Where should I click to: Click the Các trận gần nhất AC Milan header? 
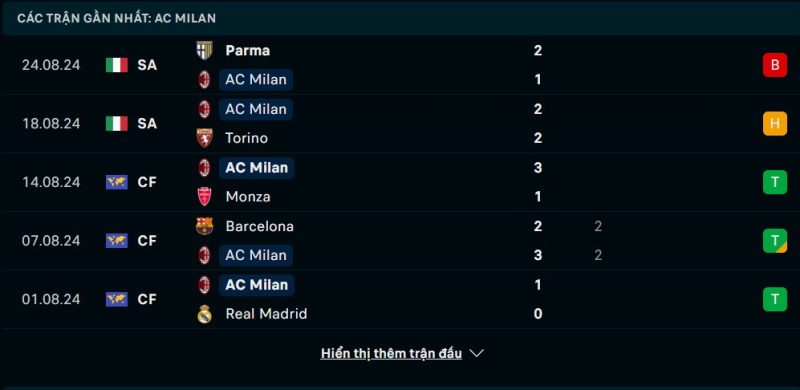click(x=116, y=18)
